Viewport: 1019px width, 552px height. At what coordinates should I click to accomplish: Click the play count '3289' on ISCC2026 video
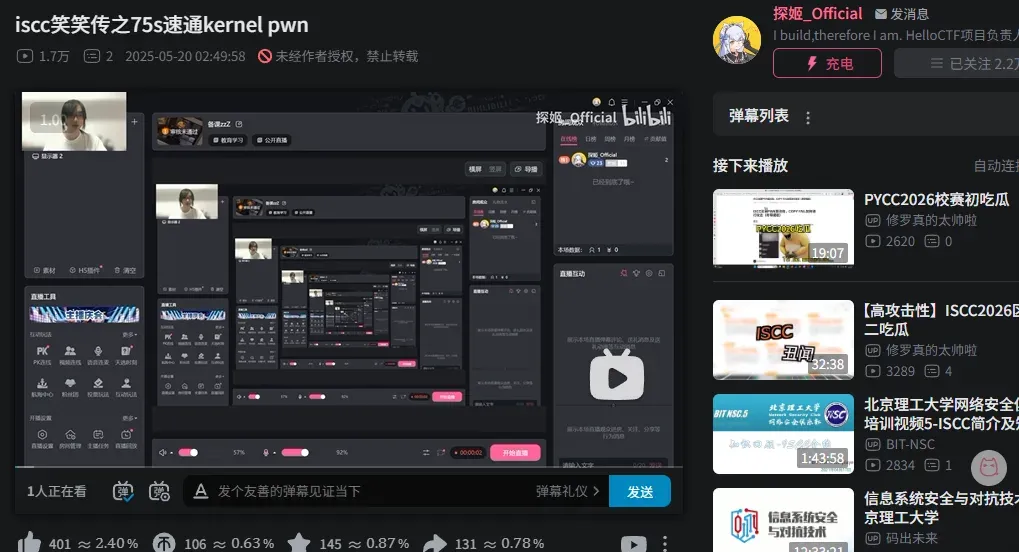point(900,371)
